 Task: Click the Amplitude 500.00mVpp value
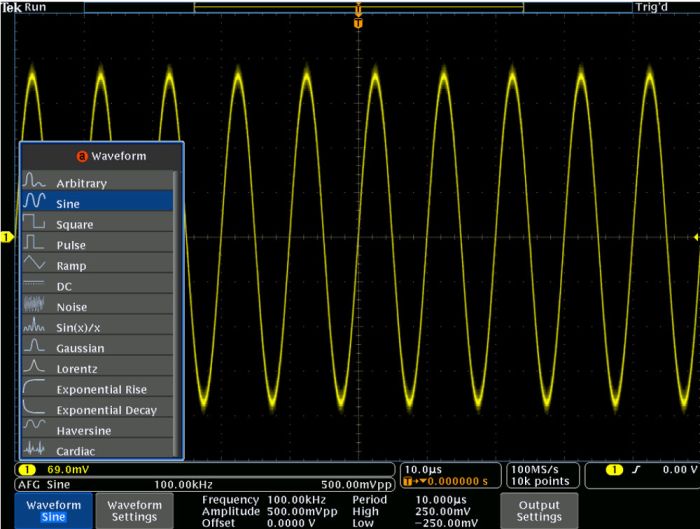tap(302, 512)
